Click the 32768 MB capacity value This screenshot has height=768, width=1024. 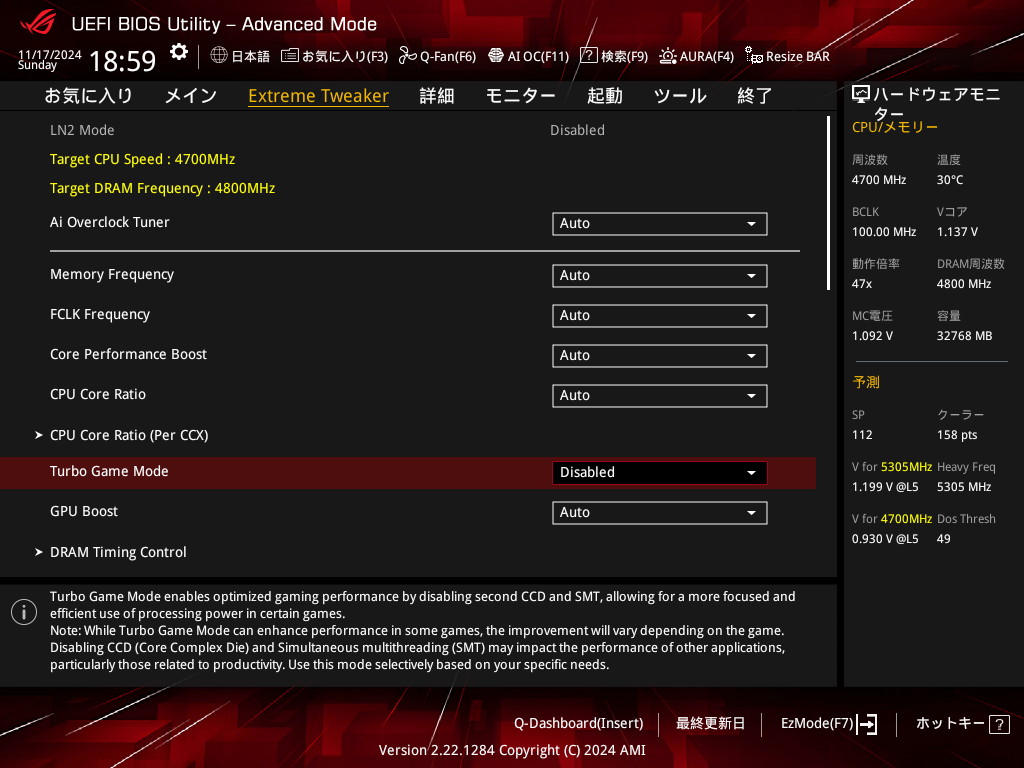[x=965, y=336]
